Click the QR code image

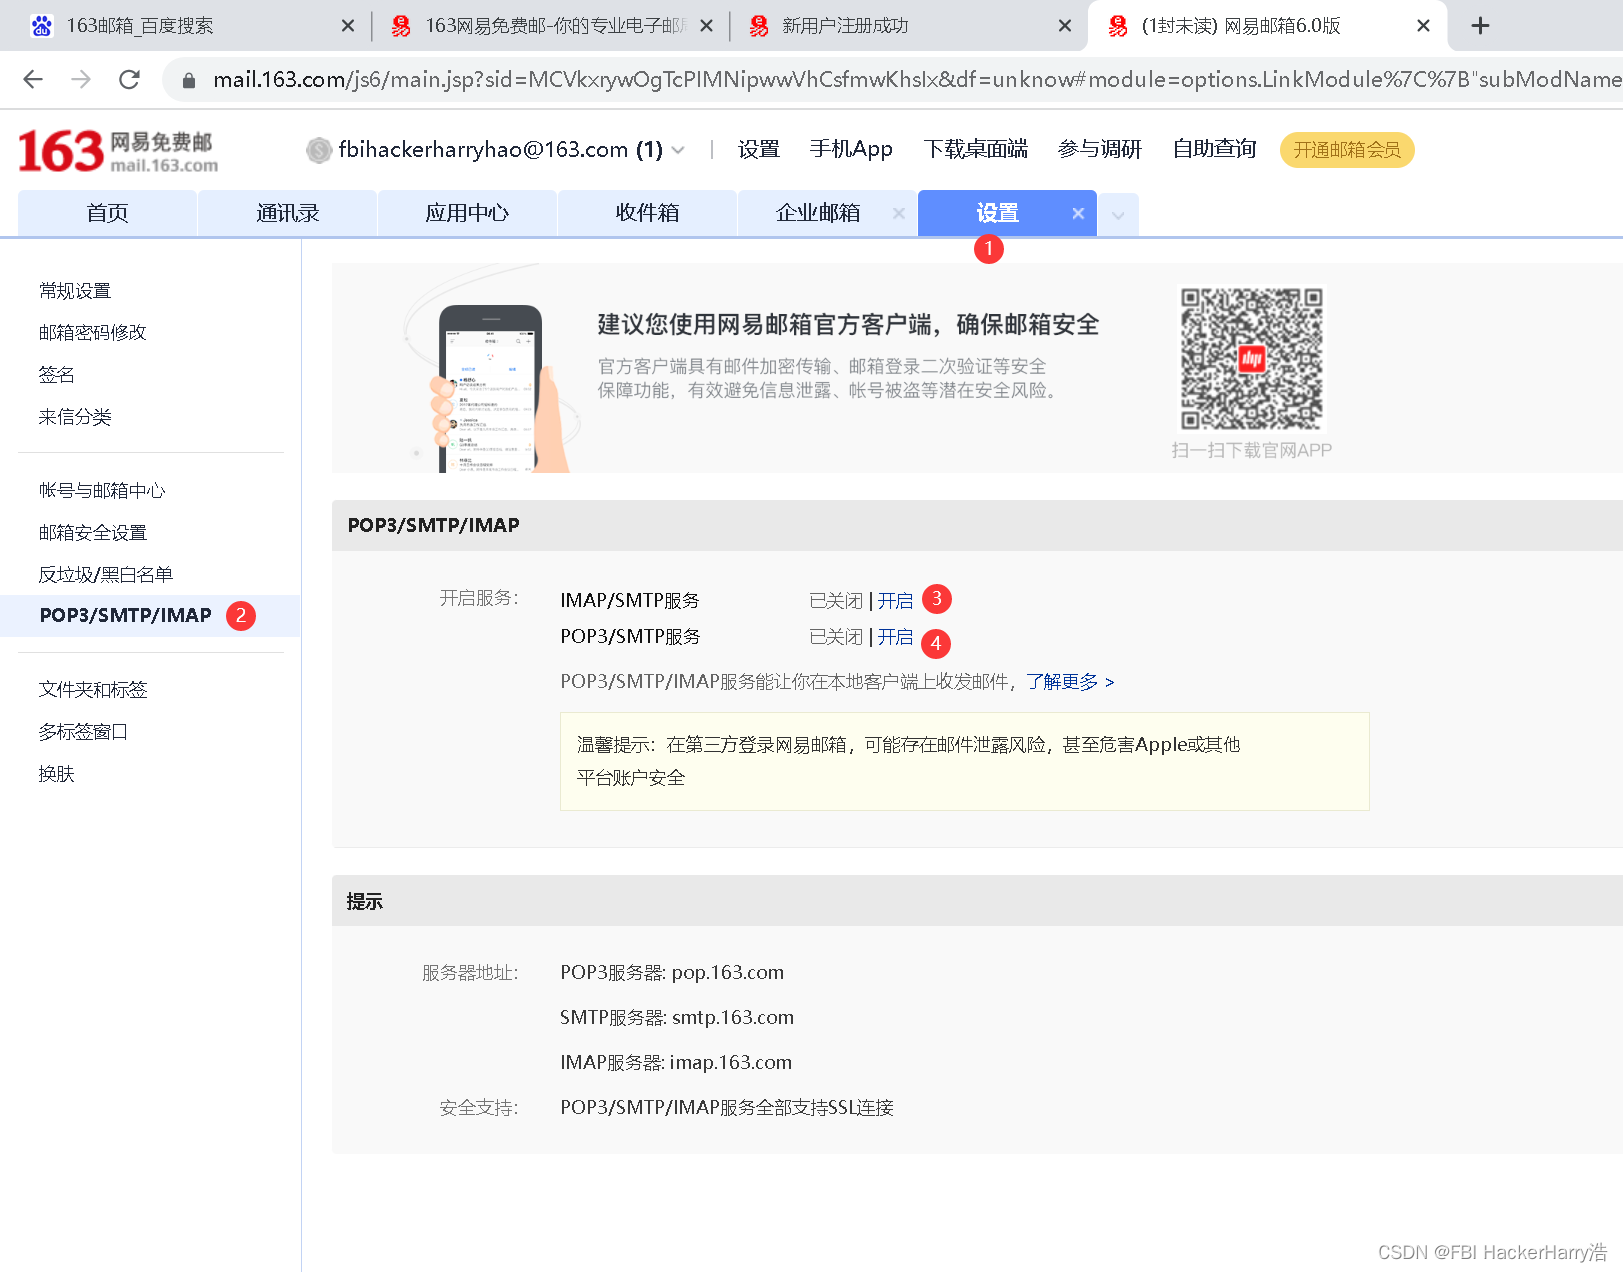(x=1251, y=359)
